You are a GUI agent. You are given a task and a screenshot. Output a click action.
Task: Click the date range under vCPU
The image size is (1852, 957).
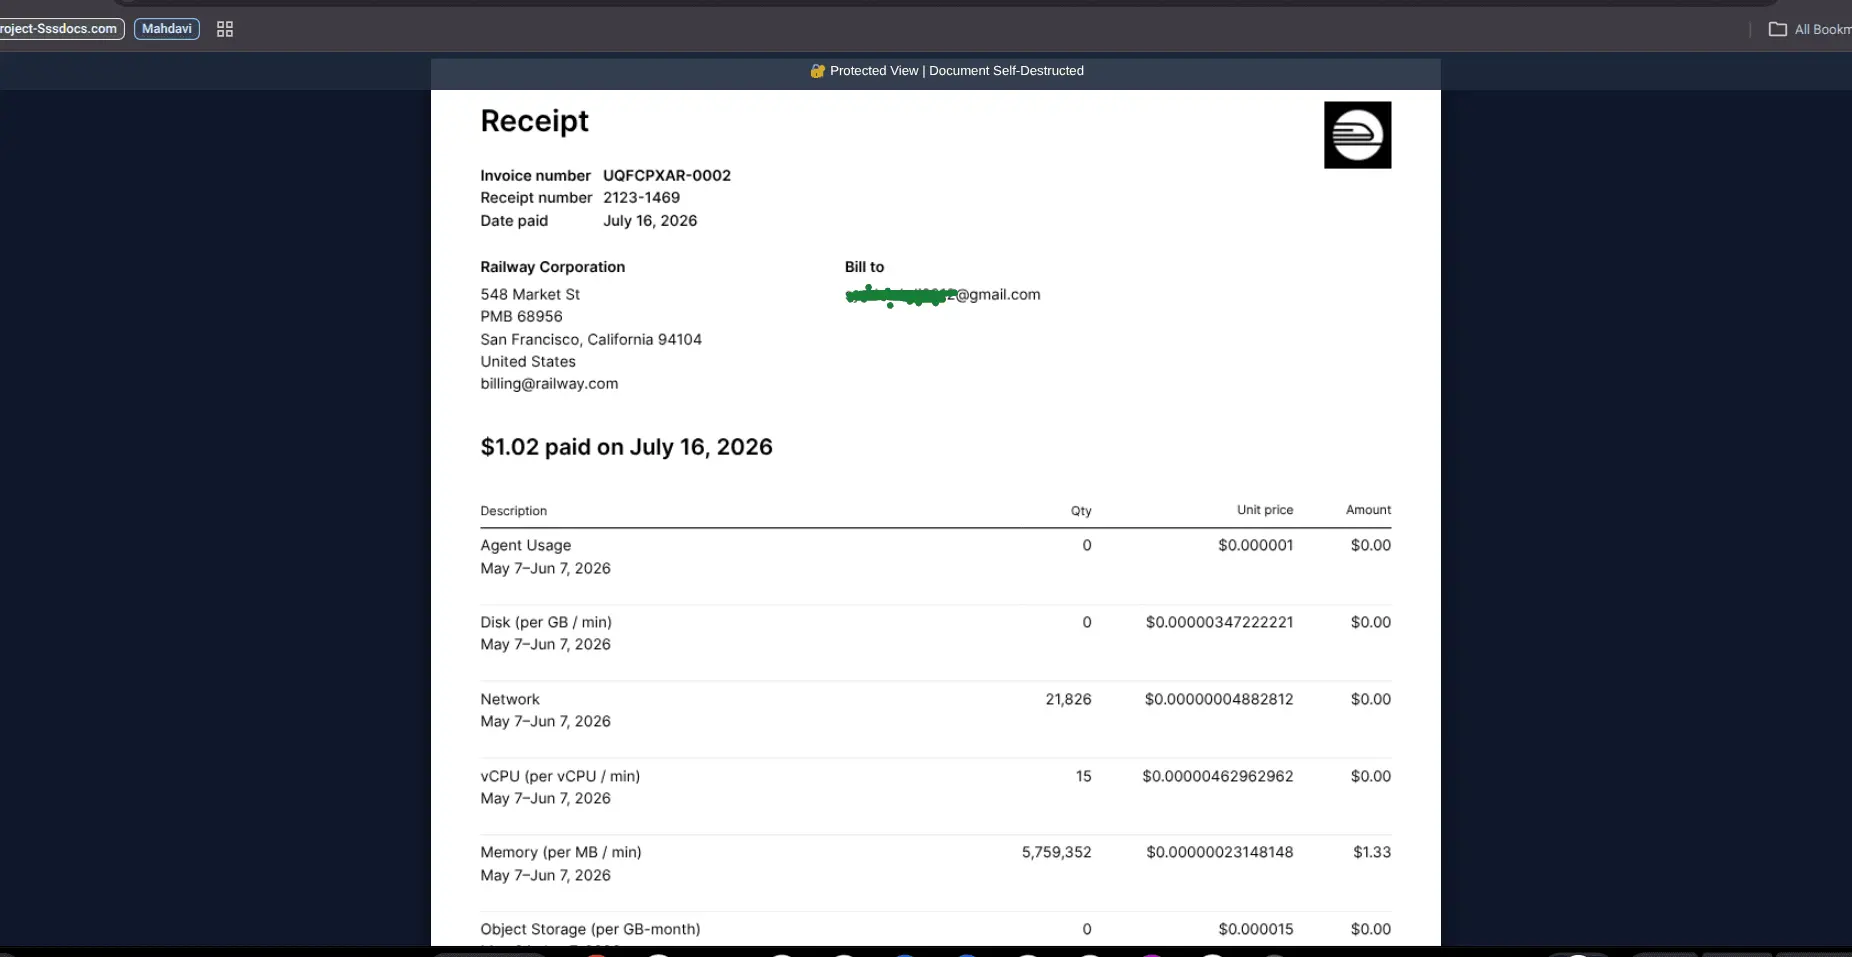(x=545, y=799)
